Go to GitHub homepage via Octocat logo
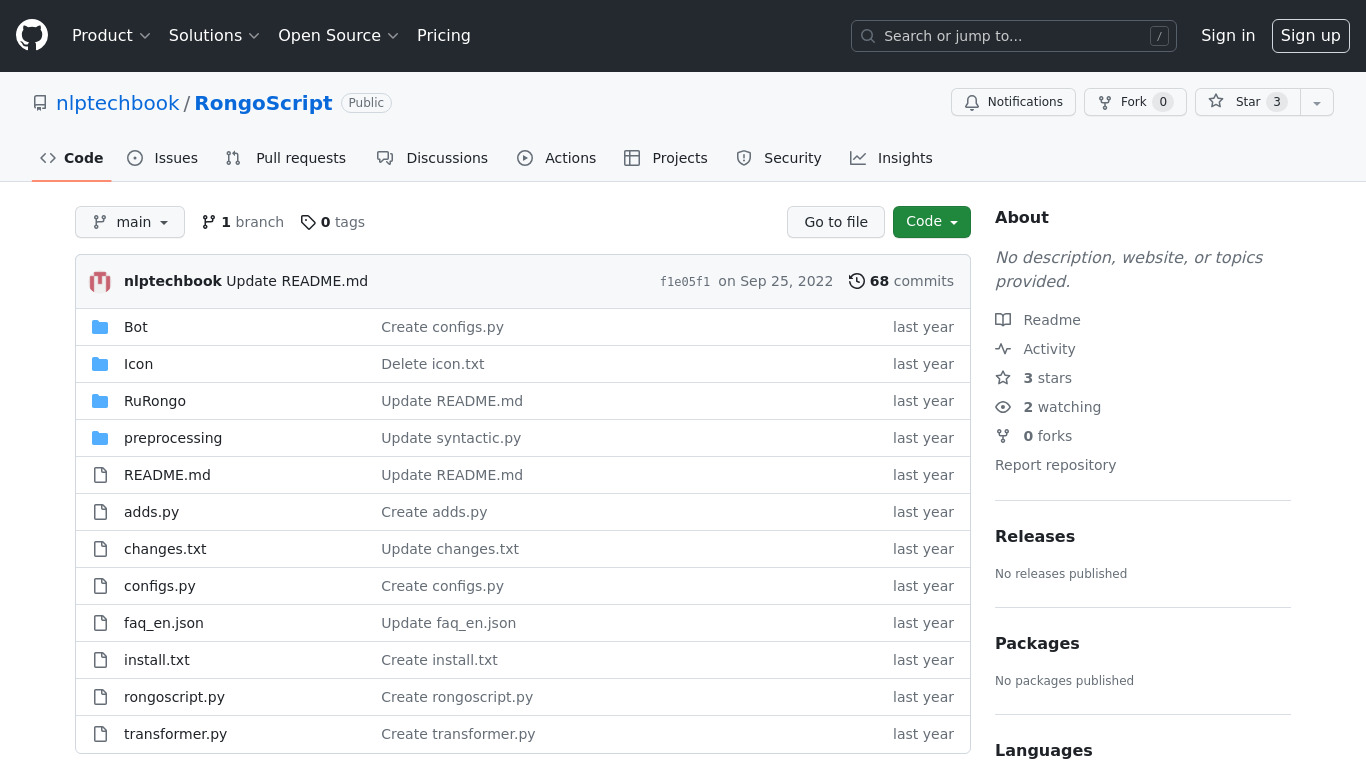Screen dimensions: 1366x768 [32, 36]
